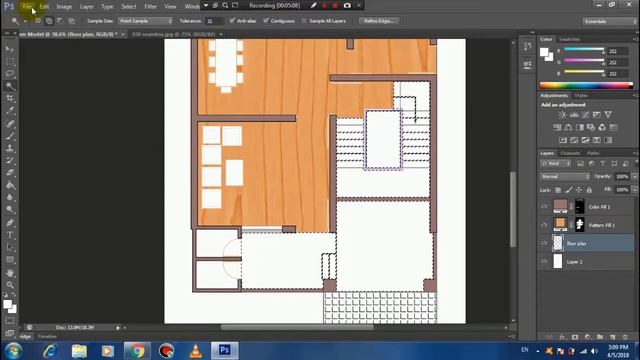This screenshot has width=640, height=360.
Task: Toggle the Contiguous checkbox
Action: (x=266, y=20)
